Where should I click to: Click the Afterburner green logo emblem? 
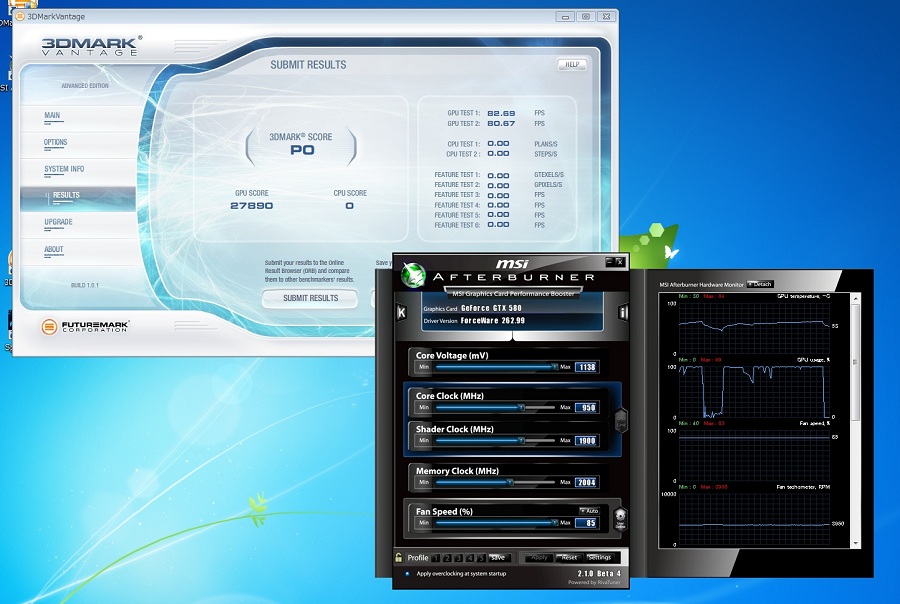tap(413, 275)
